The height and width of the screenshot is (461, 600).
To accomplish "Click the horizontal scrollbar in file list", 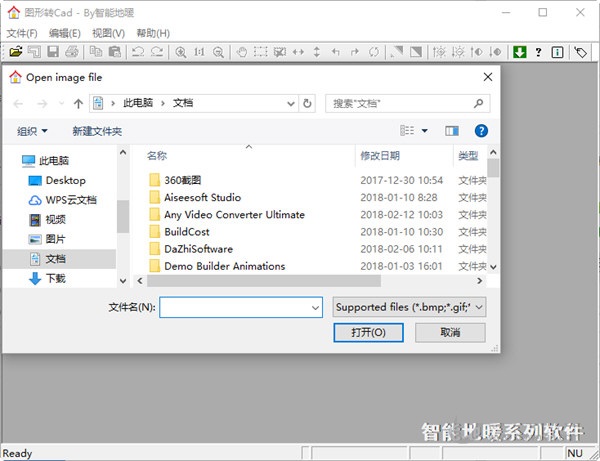I will (x=264, y=281).
